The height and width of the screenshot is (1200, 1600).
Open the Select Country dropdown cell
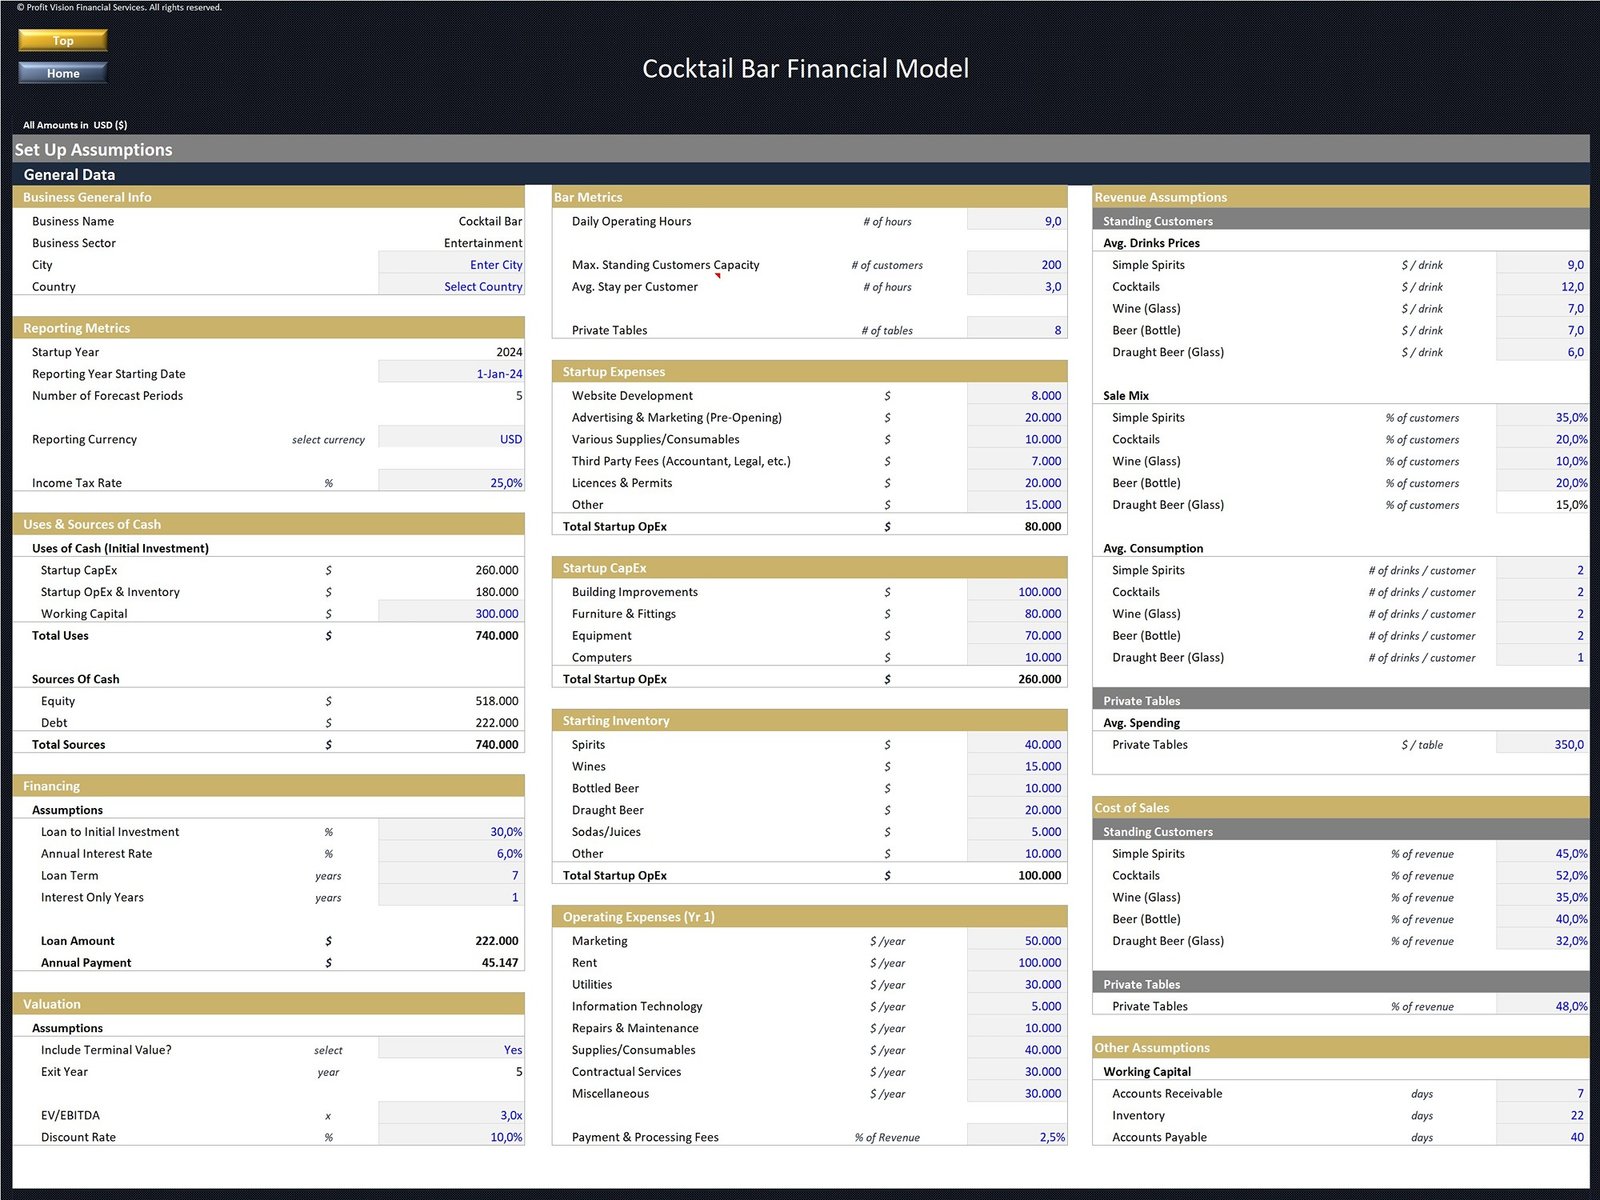click(x=451, y=287)
